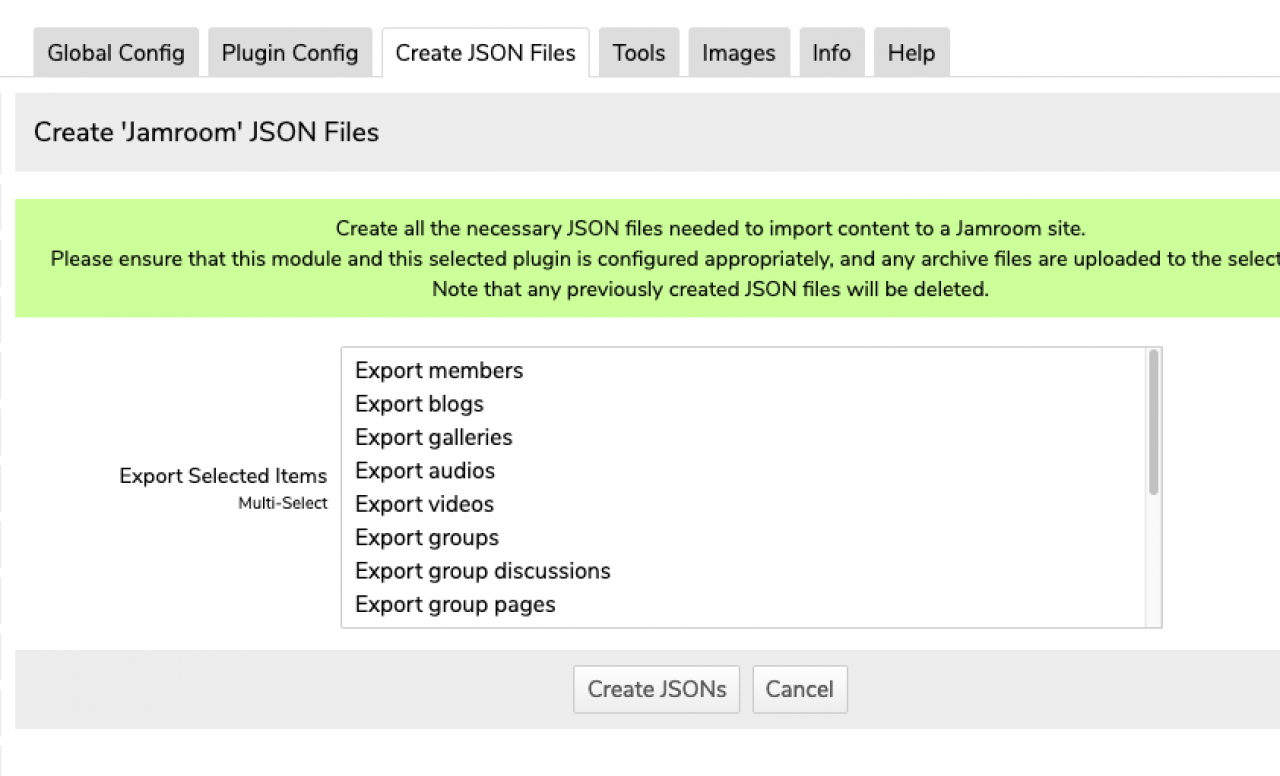Pick the Export group discussions item
The width and height of the screenshot is (1280, 776).
482,571
